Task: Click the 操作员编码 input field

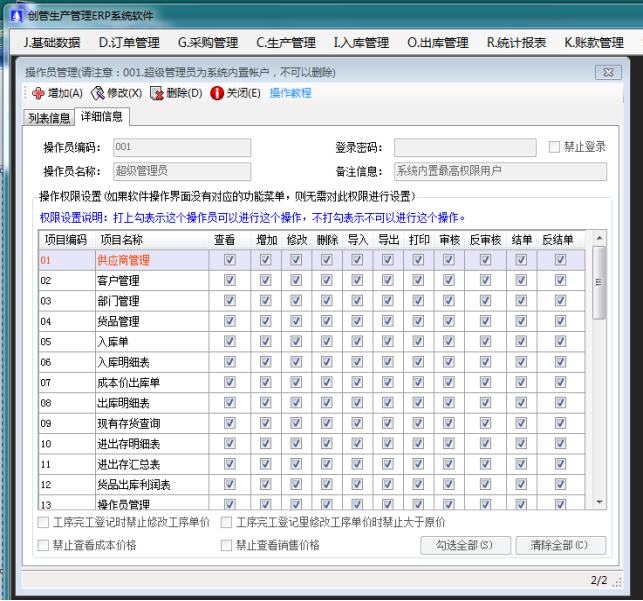Action: 182,147
